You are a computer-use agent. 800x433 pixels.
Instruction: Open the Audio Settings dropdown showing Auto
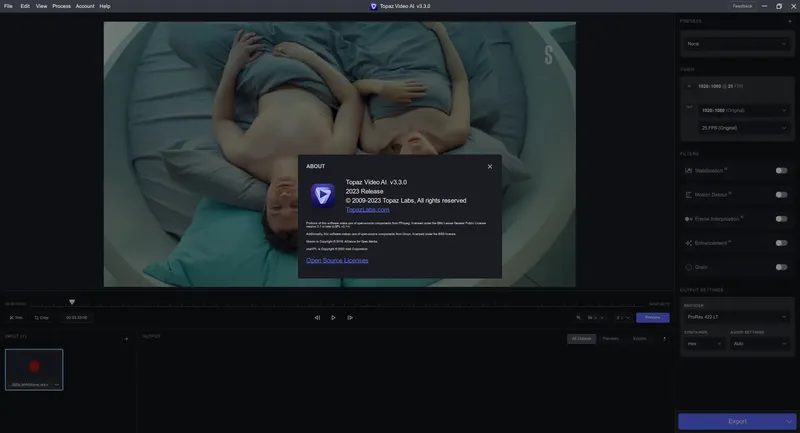coord(760,344)
